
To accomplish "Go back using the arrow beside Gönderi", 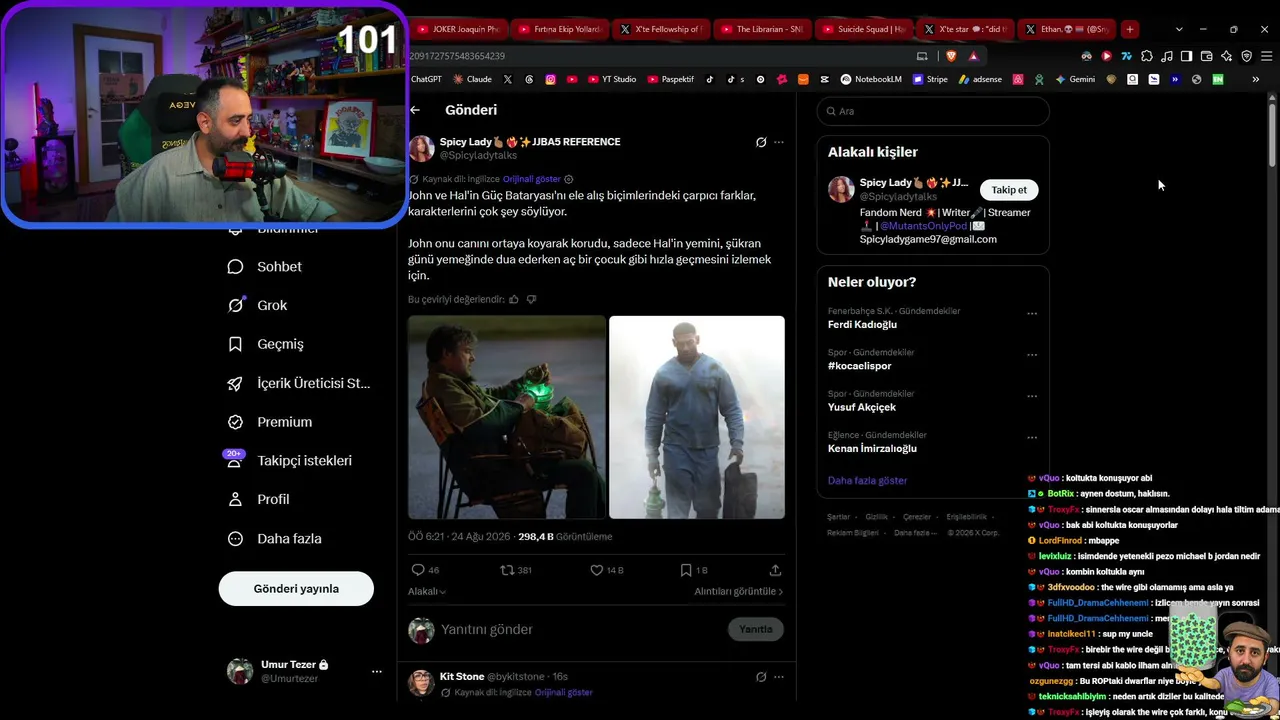I will pyautogui.click(x=415, y=110).
